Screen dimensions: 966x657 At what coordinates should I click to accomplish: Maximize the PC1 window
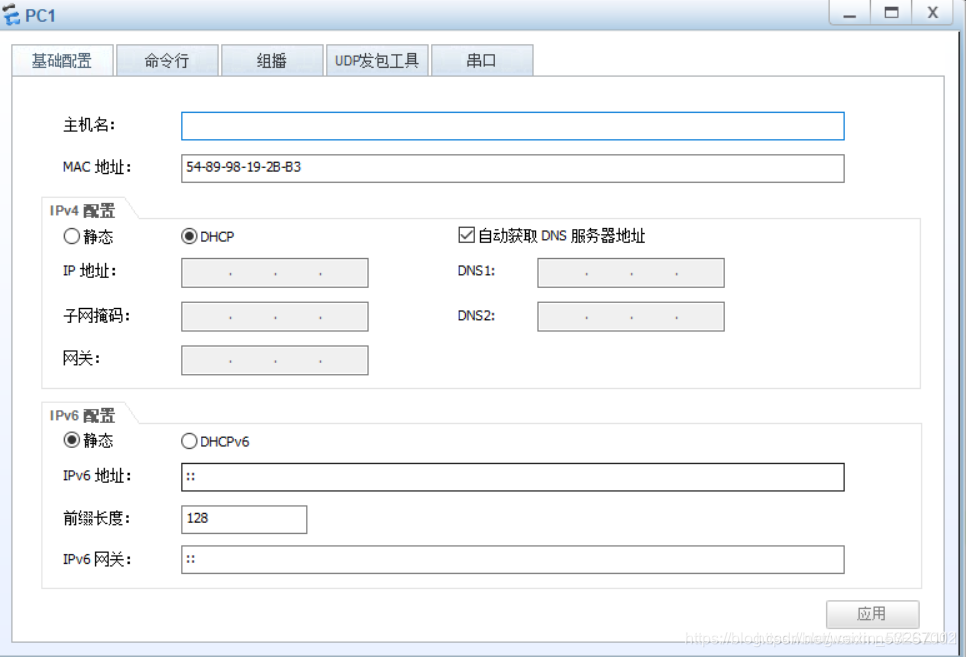(891, 12)
